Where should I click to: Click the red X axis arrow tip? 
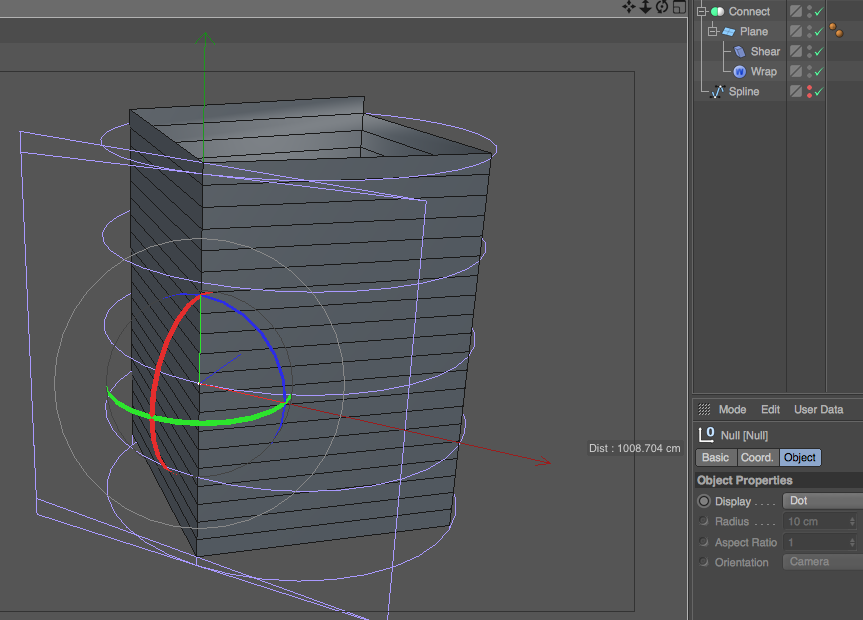click(543, 461)
